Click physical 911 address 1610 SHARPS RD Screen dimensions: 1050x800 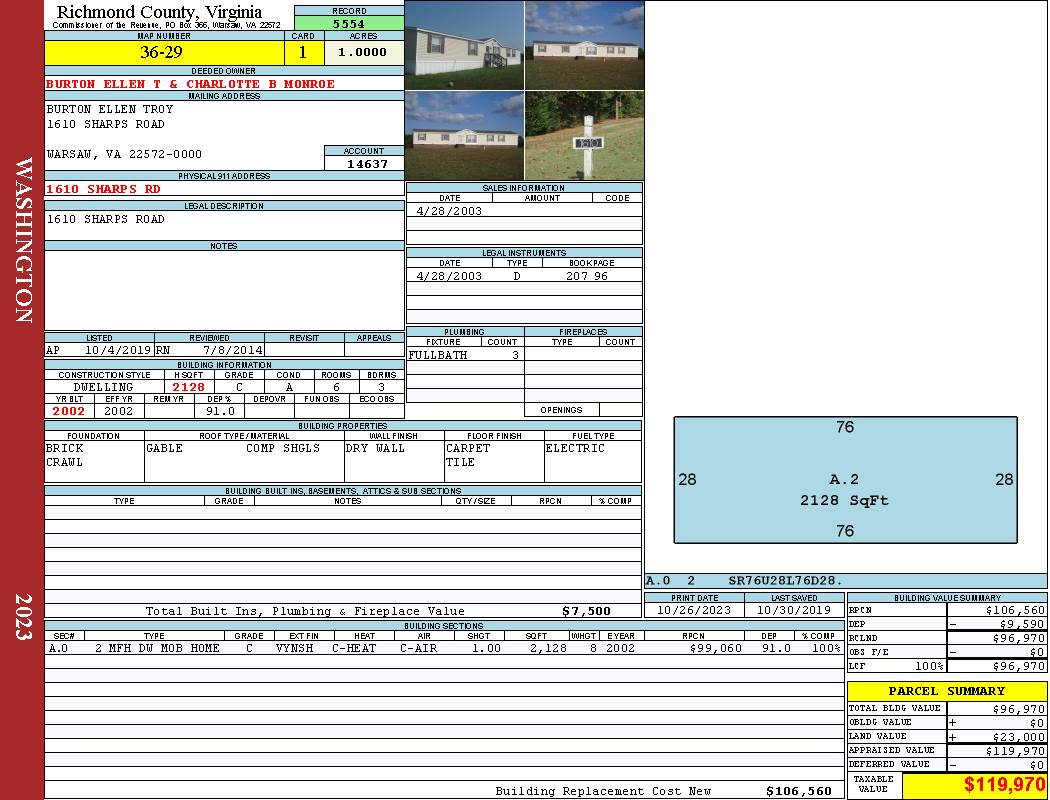click(x=103, y=188)
